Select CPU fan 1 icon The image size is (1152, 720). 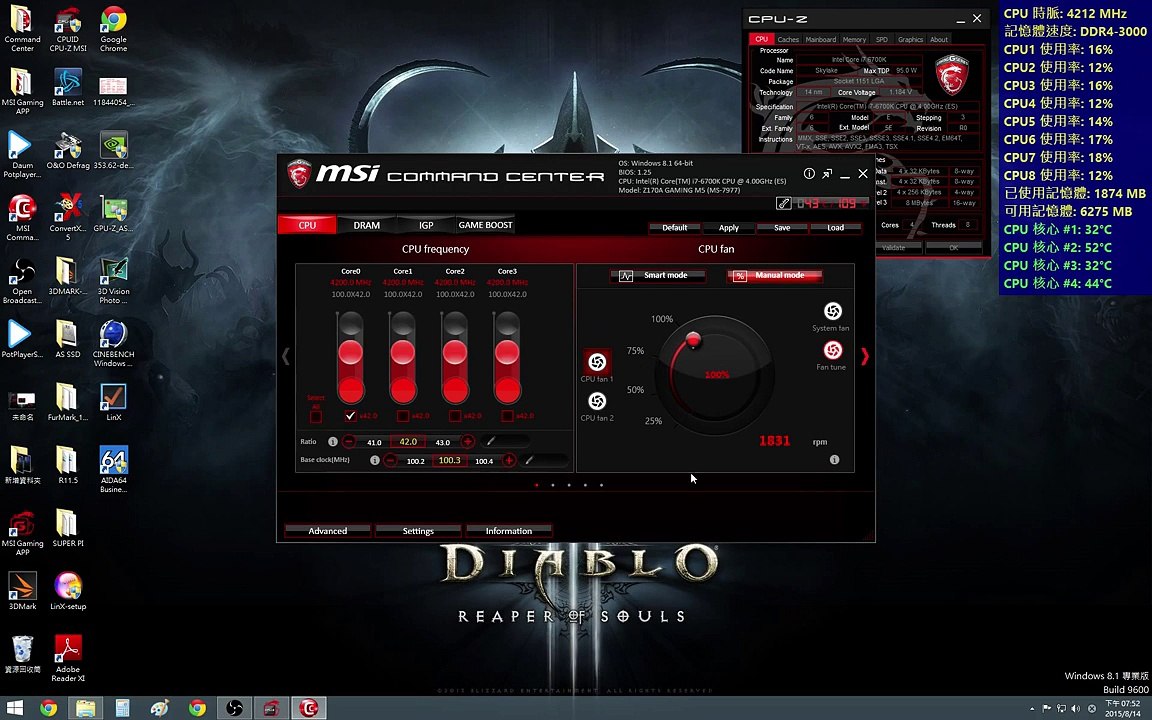point(597,361)
